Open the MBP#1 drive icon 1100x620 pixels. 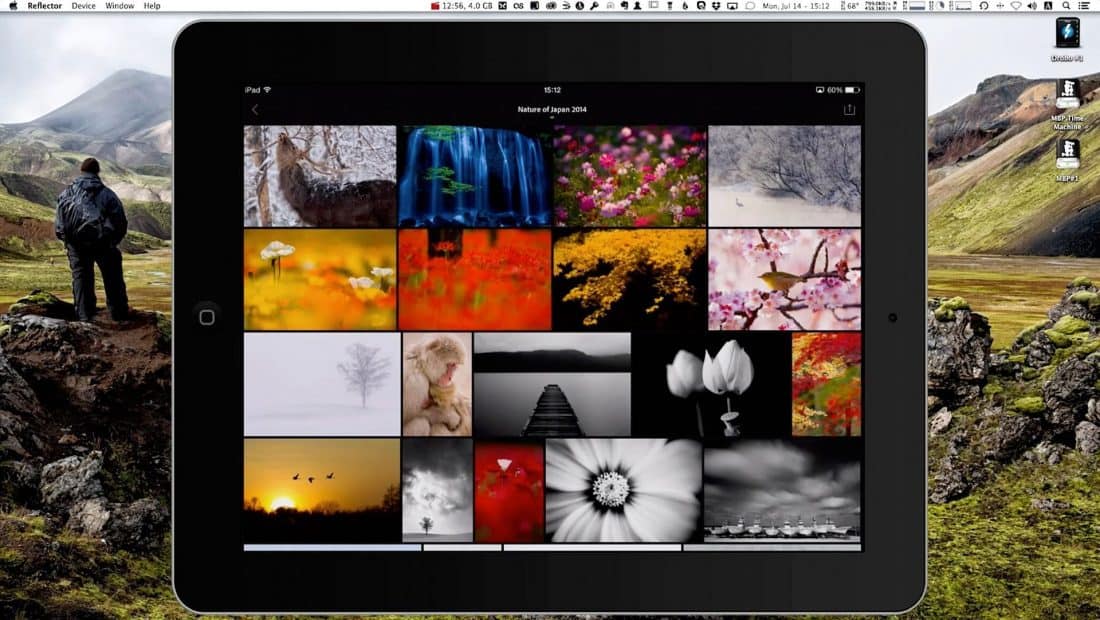pos(1067,153)
